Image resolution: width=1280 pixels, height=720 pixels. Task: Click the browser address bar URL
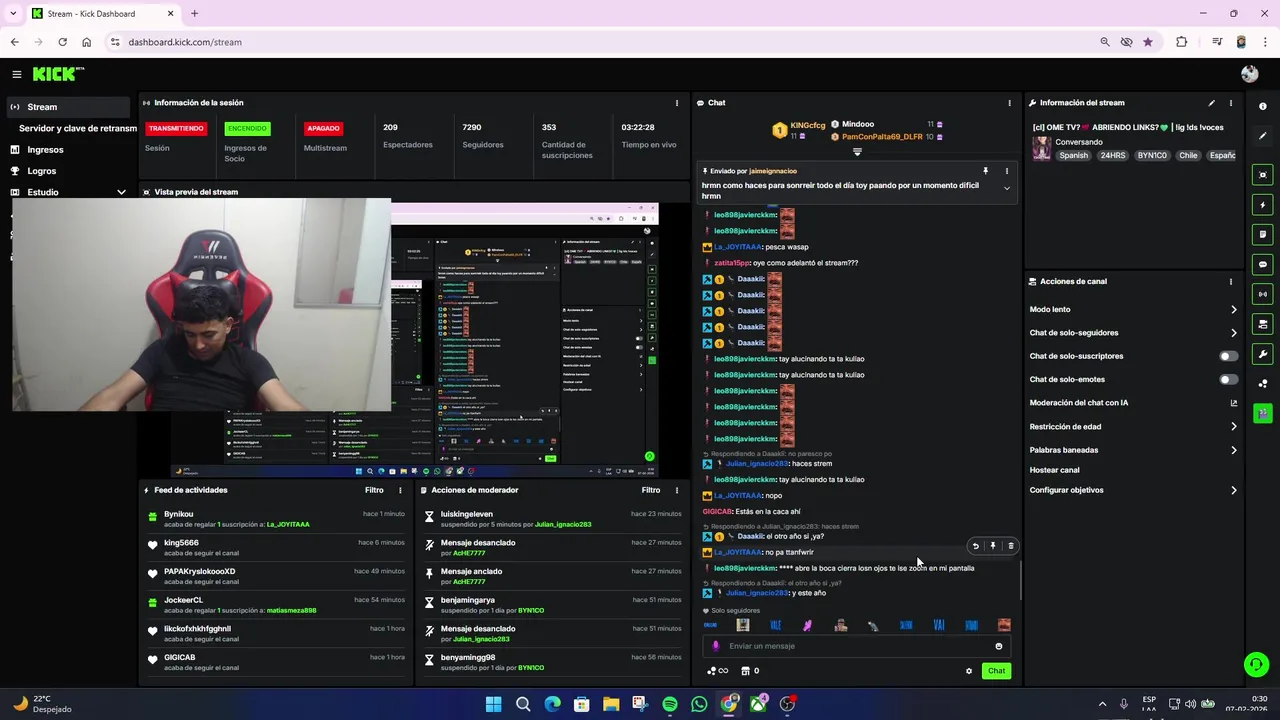185,42
